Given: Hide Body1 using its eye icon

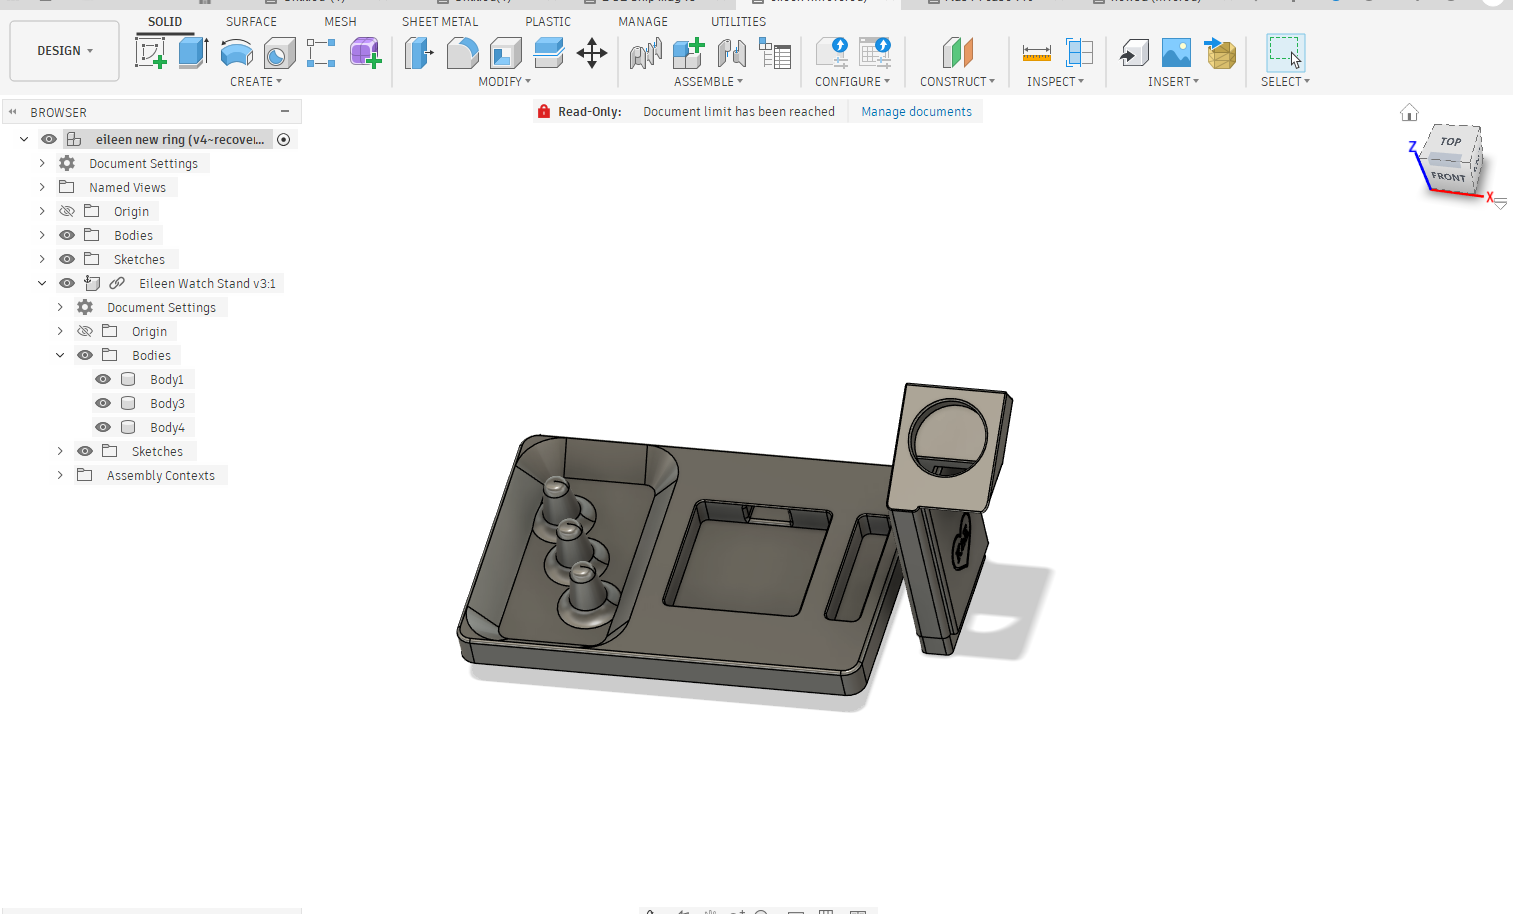Looking at the screenshot, I should pyautogui.click(x=103, y=379).
